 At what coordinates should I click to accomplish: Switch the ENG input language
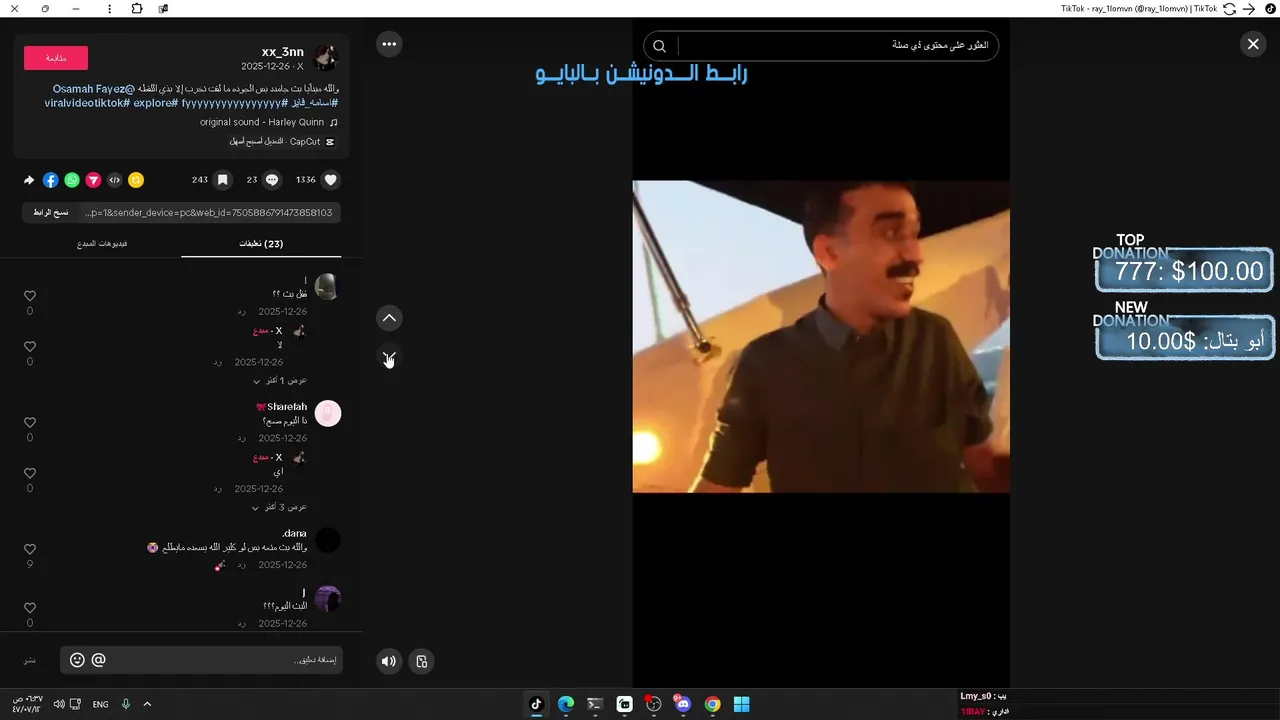[x=100, y=705]
